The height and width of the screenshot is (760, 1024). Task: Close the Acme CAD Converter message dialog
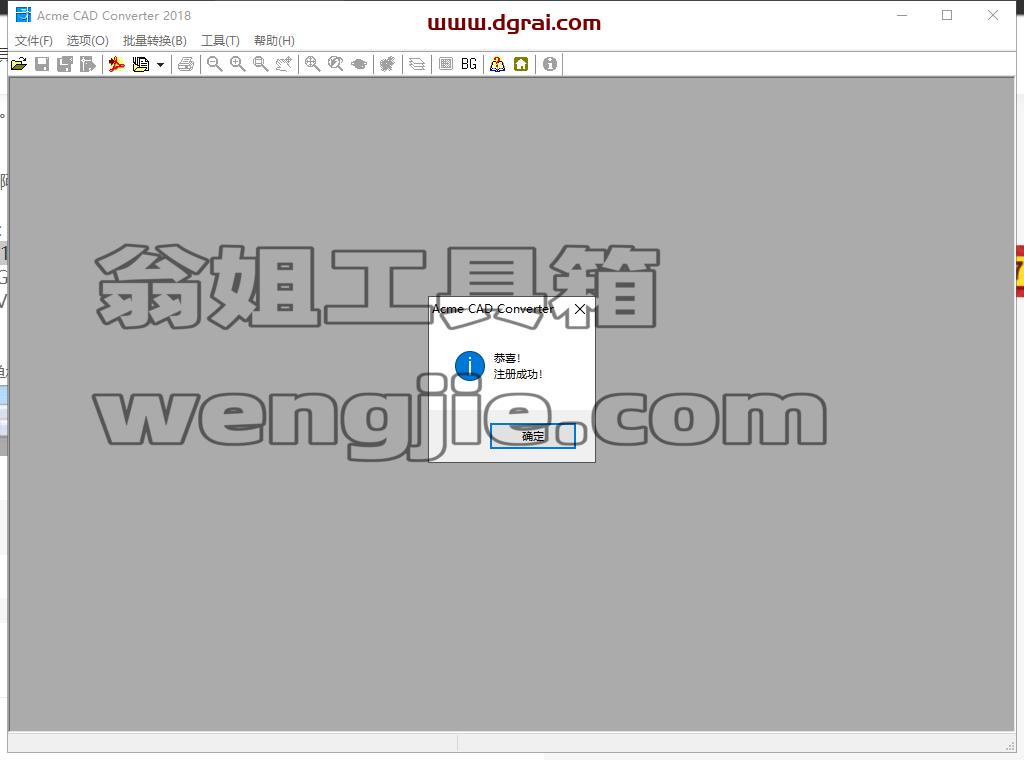coord(580,309)
